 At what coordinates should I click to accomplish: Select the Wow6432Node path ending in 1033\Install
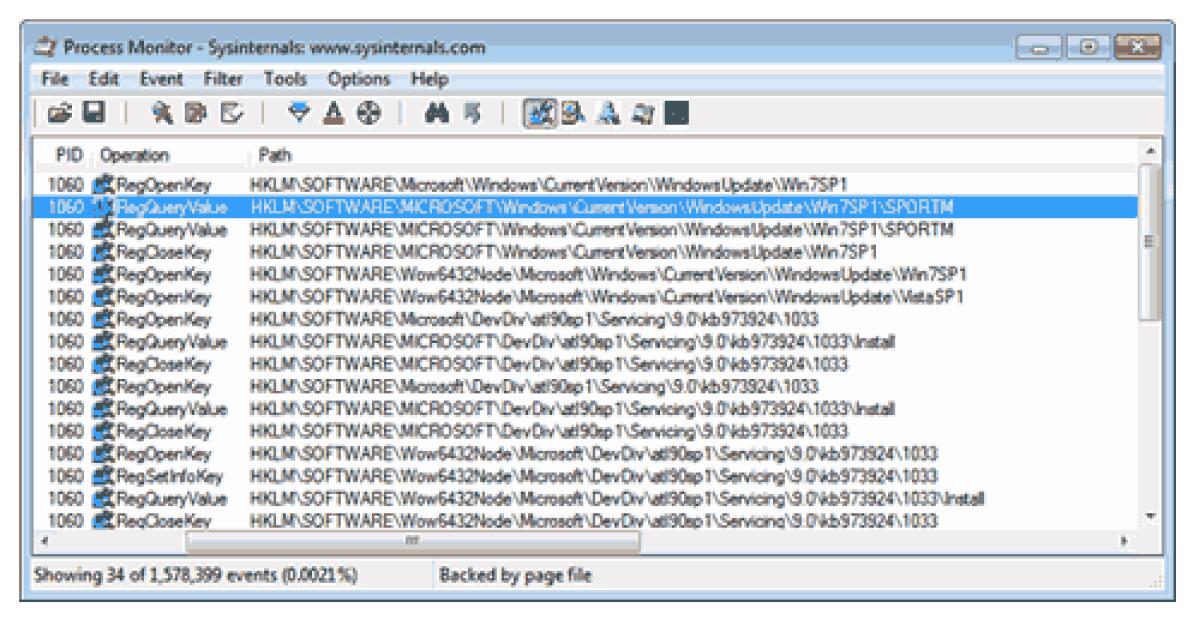pyautogui.click(x=617, y=499)
